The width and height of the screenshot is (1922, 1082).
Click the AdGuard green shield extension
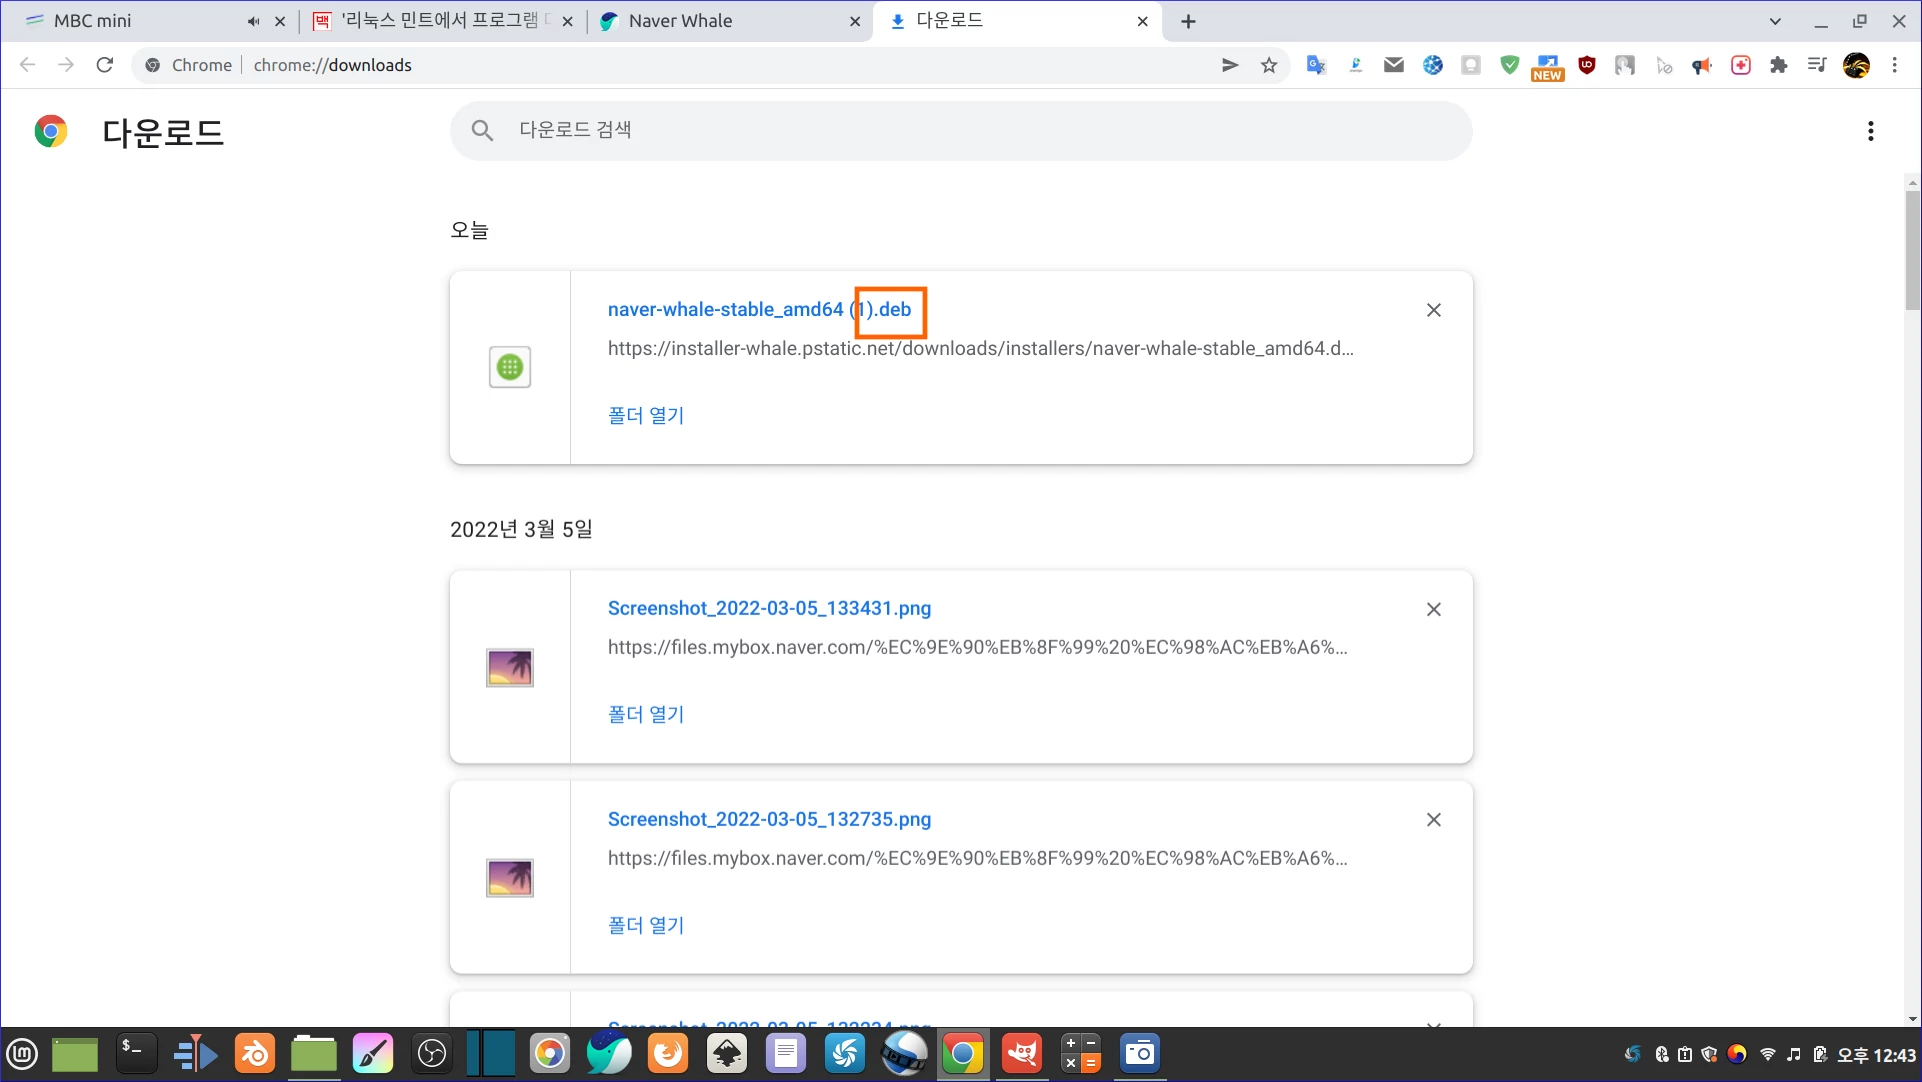[x=1510, y=65]
